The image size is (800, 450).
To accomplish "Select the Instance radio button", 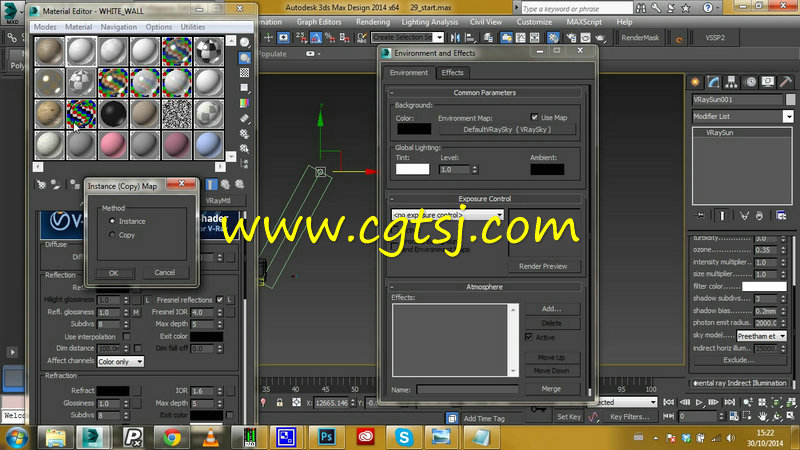I will pos(112,221).
